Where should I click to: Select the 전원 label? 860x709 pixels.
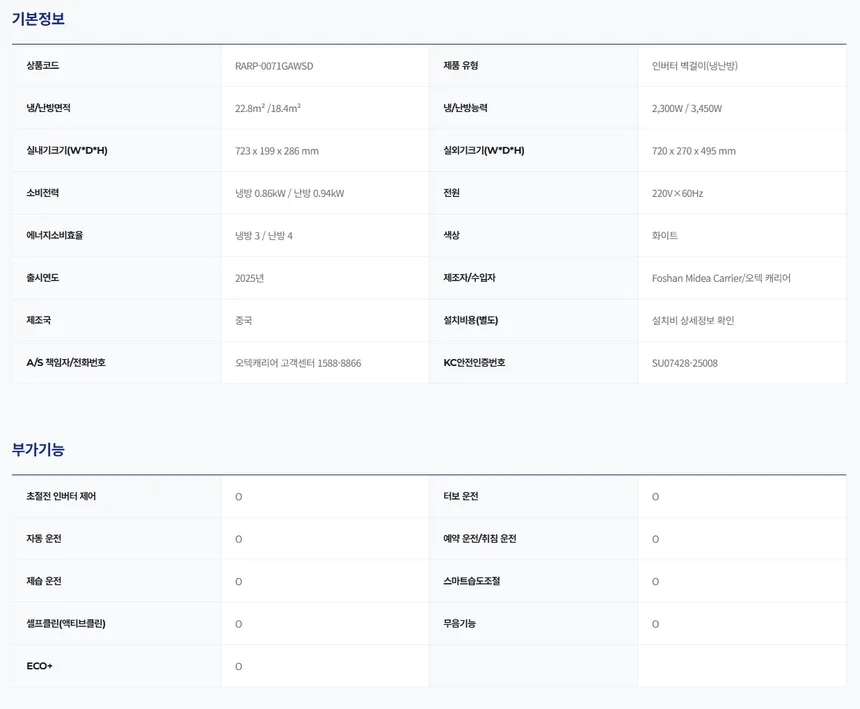pos(451,192)
